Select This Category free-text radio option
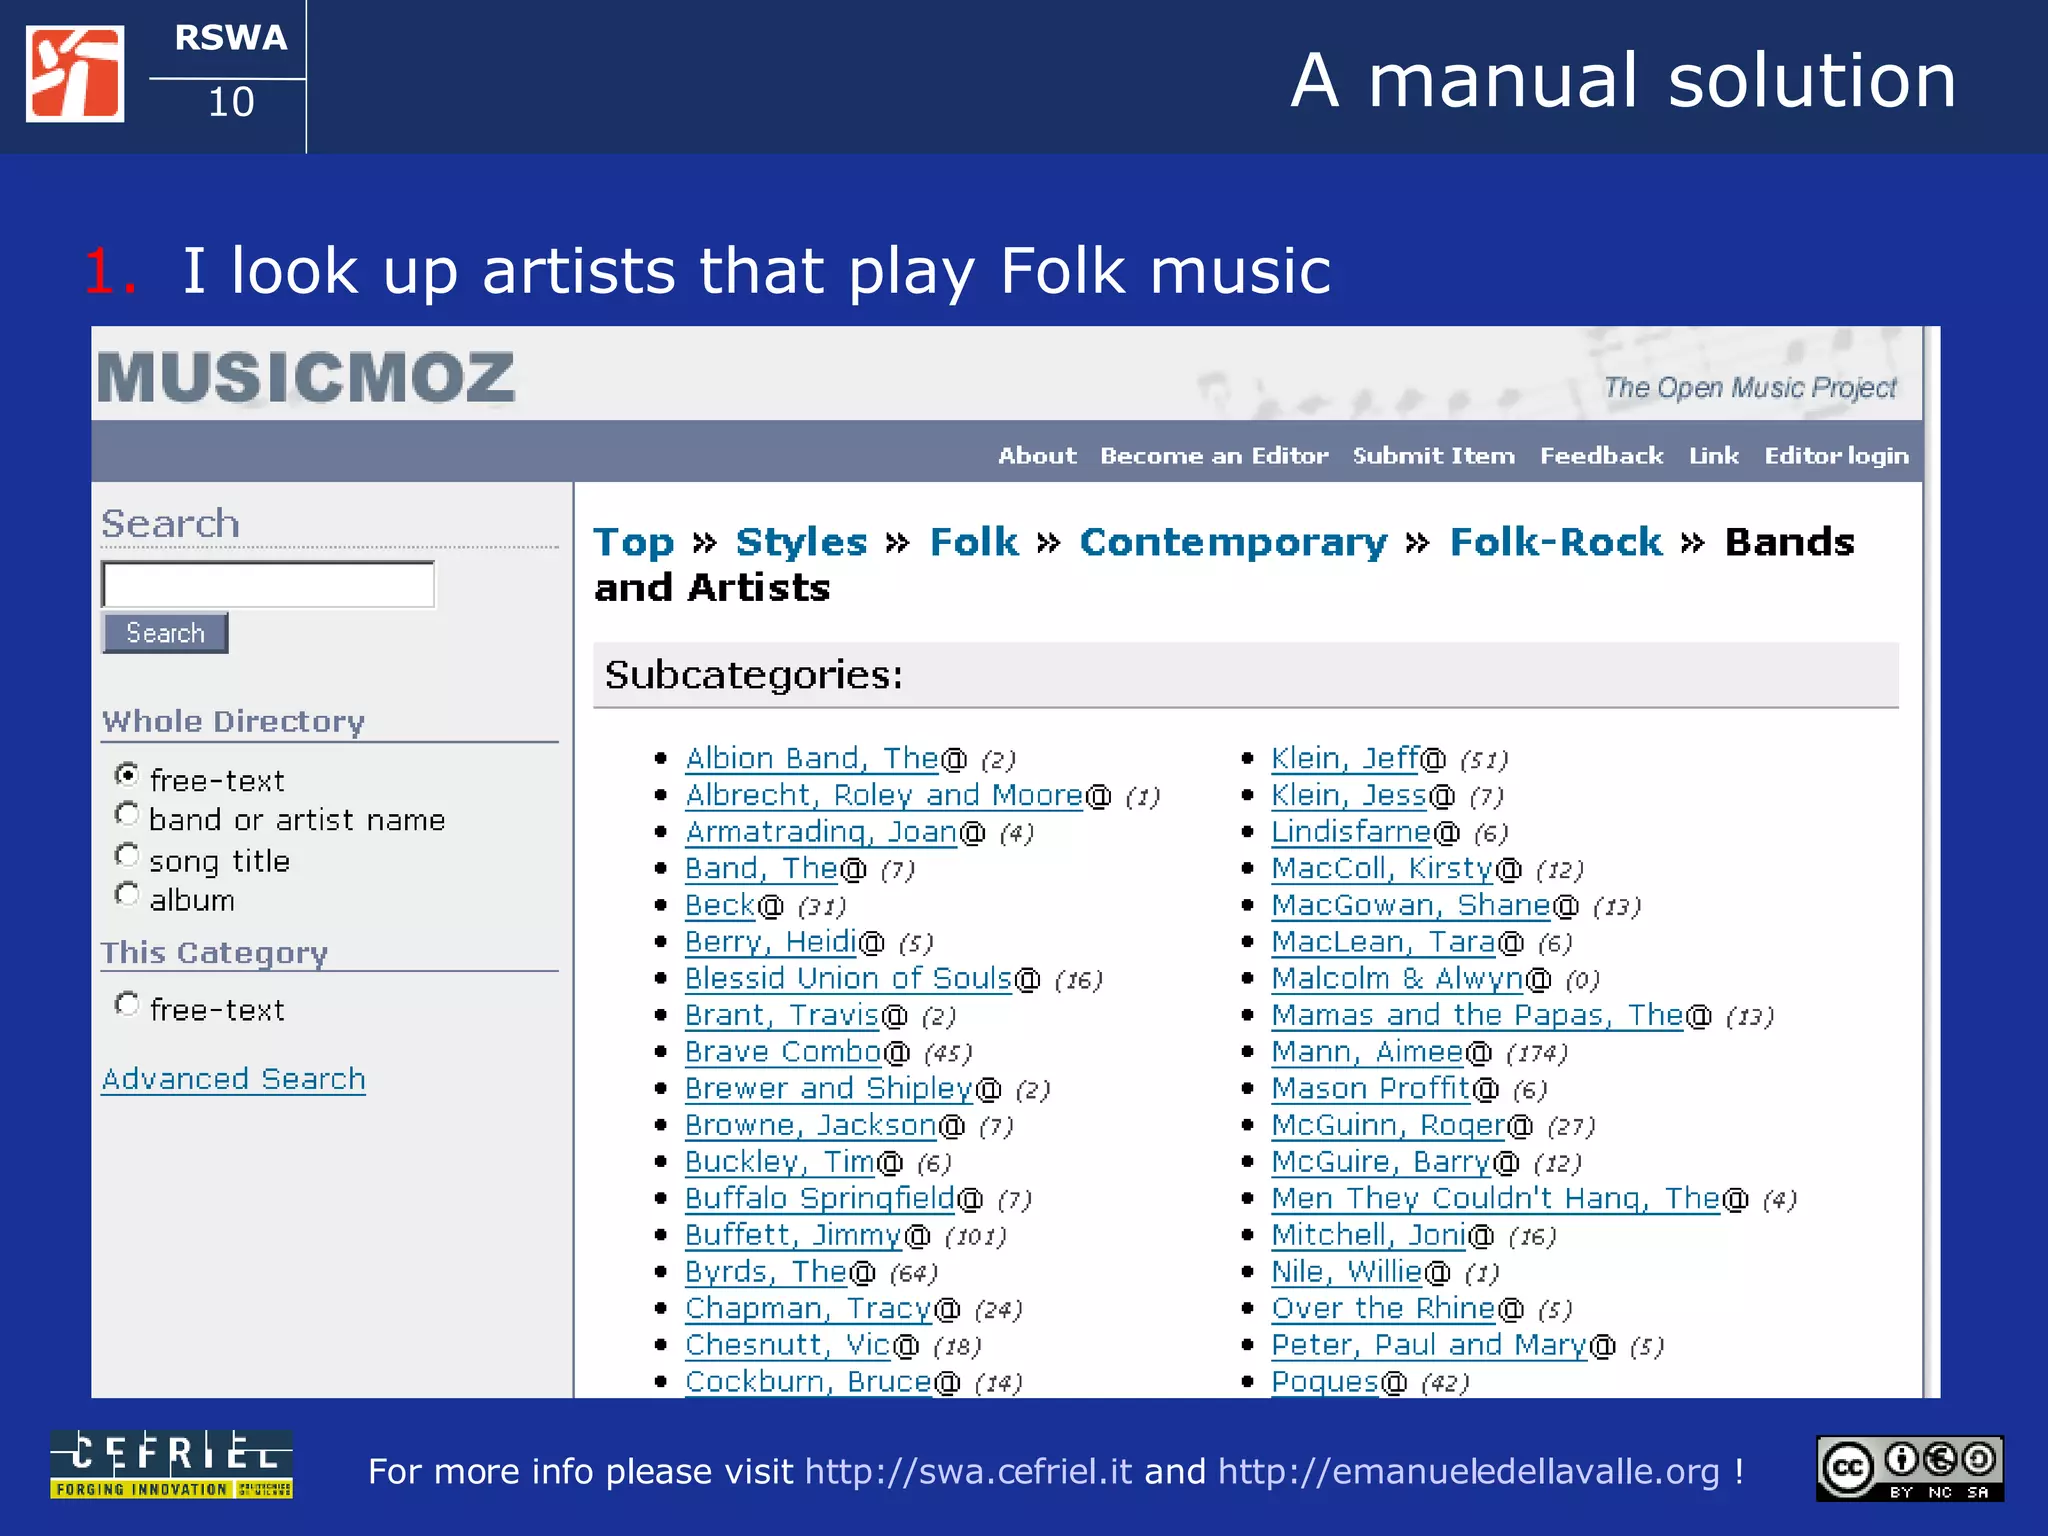This screenshot has height=1536, width=2048. pyautogui.click(x=127, y=1004)
